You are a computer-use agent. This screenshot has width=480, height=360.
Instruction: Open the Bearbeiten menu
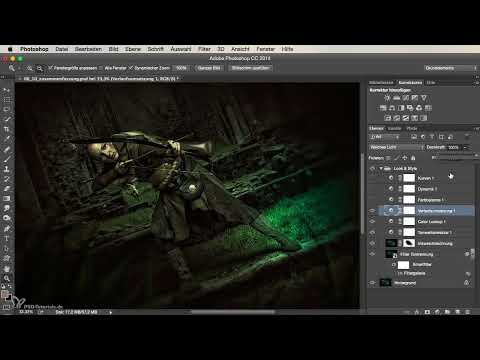click(88, 49)
